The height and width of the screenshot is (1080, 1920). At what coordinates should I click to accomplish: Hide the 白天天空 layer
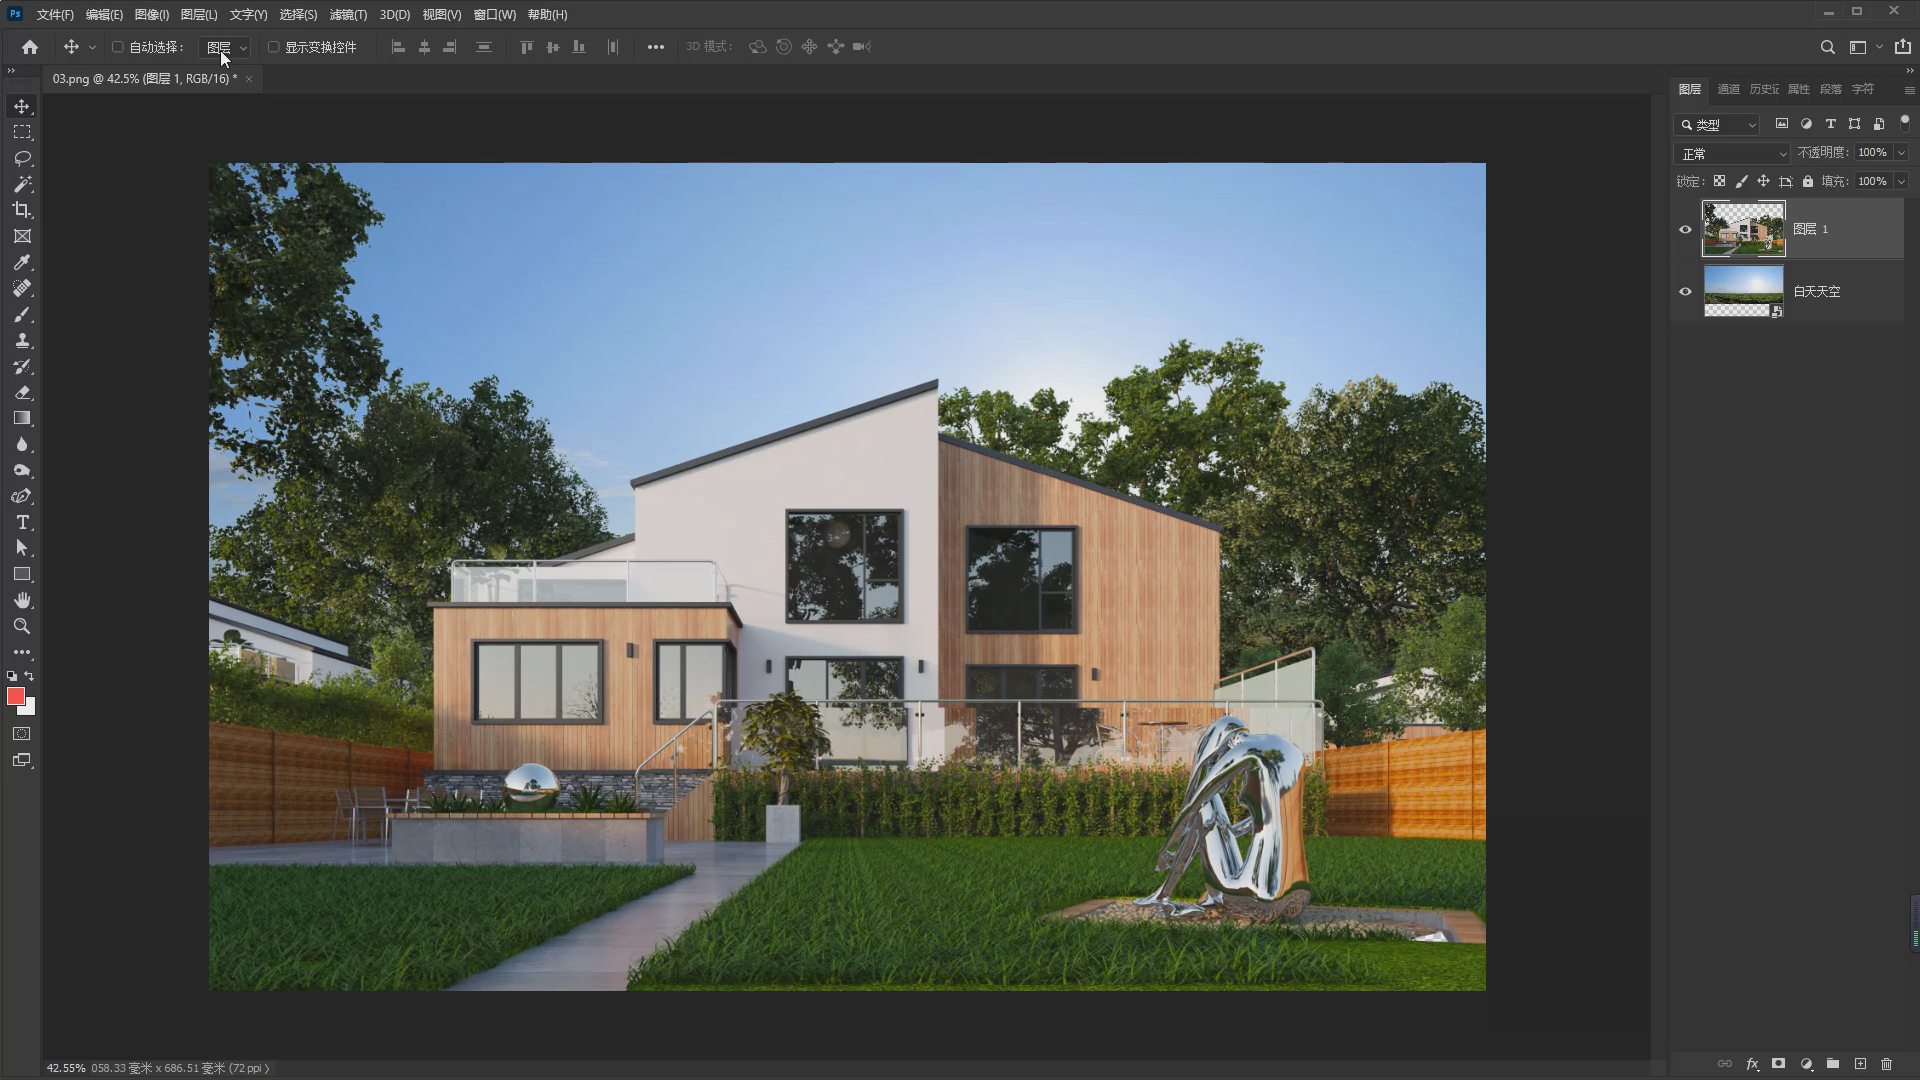(1685, 292)
